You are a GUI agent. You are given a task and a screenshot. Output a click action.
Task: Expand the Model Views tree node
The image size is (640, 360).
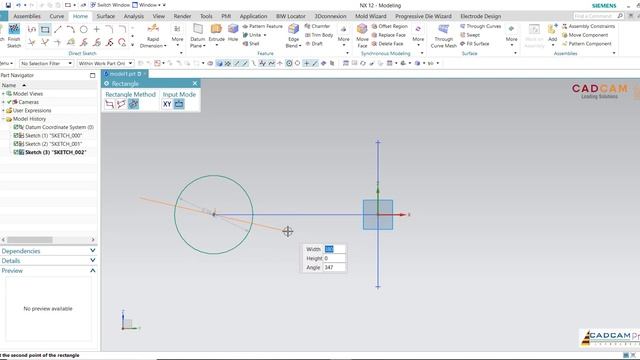3,94
